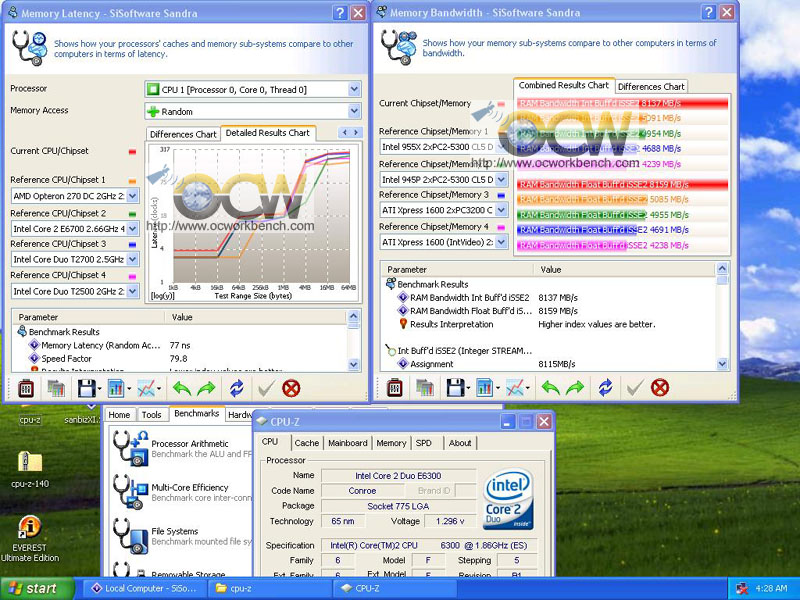800x600 pixels.
Task: Select the cpu-z-140 folder on desktop
Action: click(x=30, y=469)
